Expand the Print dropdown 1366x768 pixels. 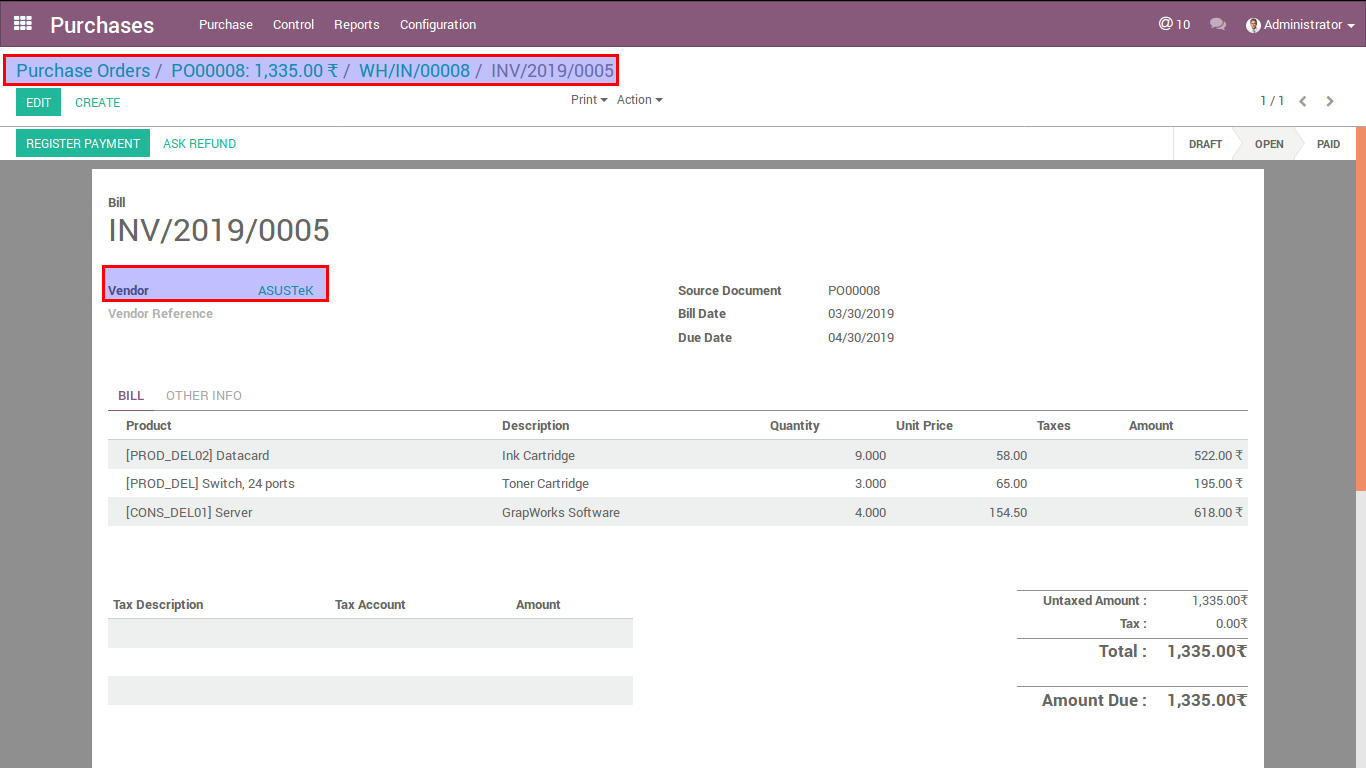point(589,100)
